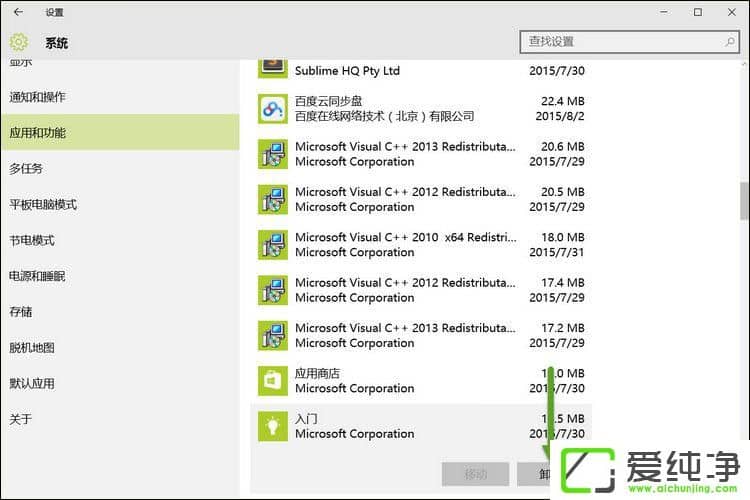
Task: Select Sublime HQ Pty Ltd entry text
Action: coord(347,71)
